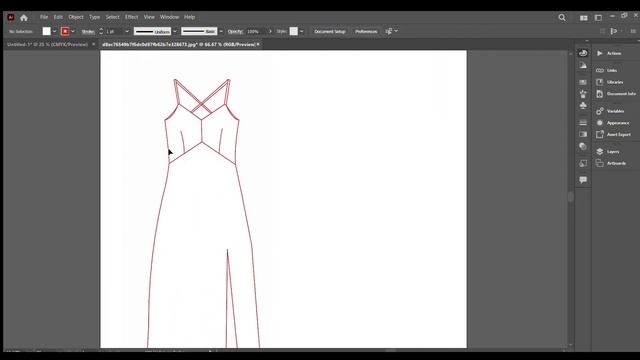Expand the width profile dropdown arrow
Viewport: 640px width, 360px height.
(175, 31)
